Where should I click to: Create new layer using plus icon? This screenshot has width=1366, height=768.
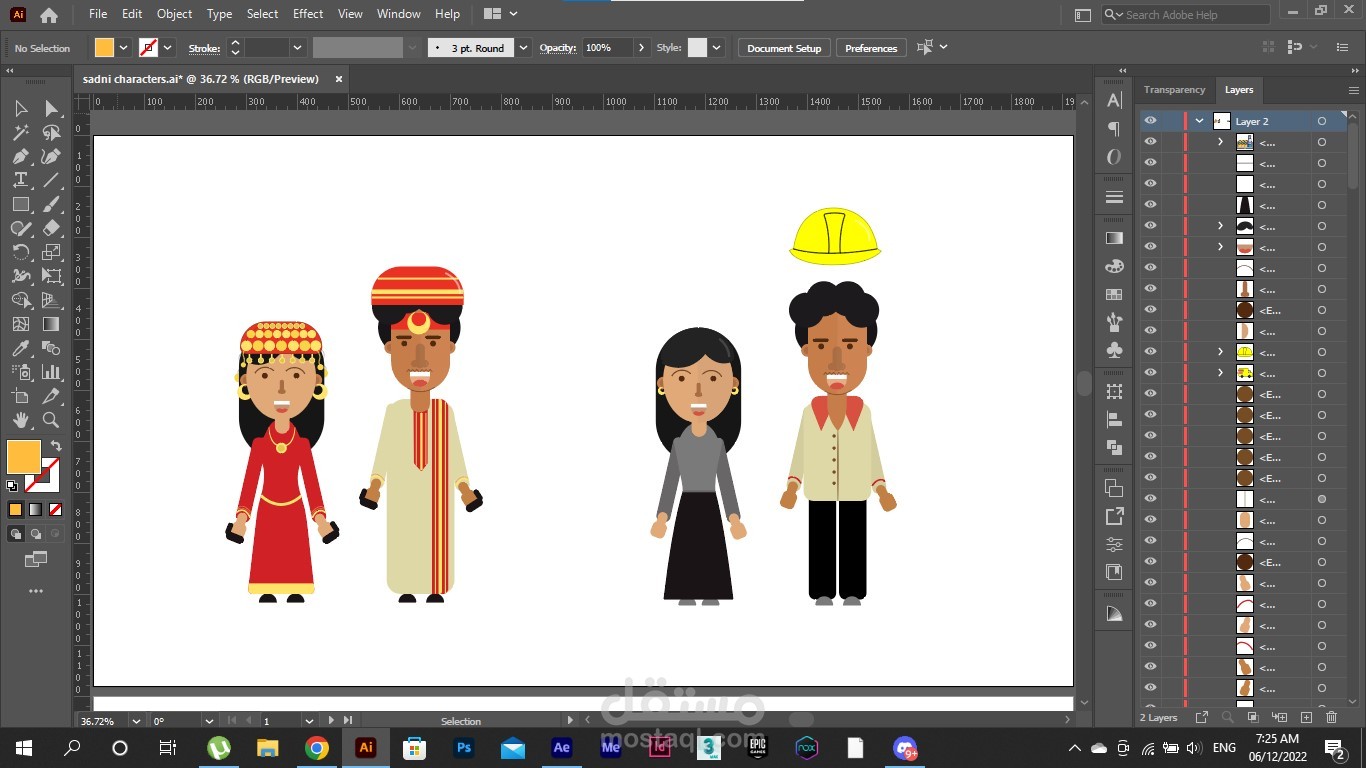coord(1306,717)
